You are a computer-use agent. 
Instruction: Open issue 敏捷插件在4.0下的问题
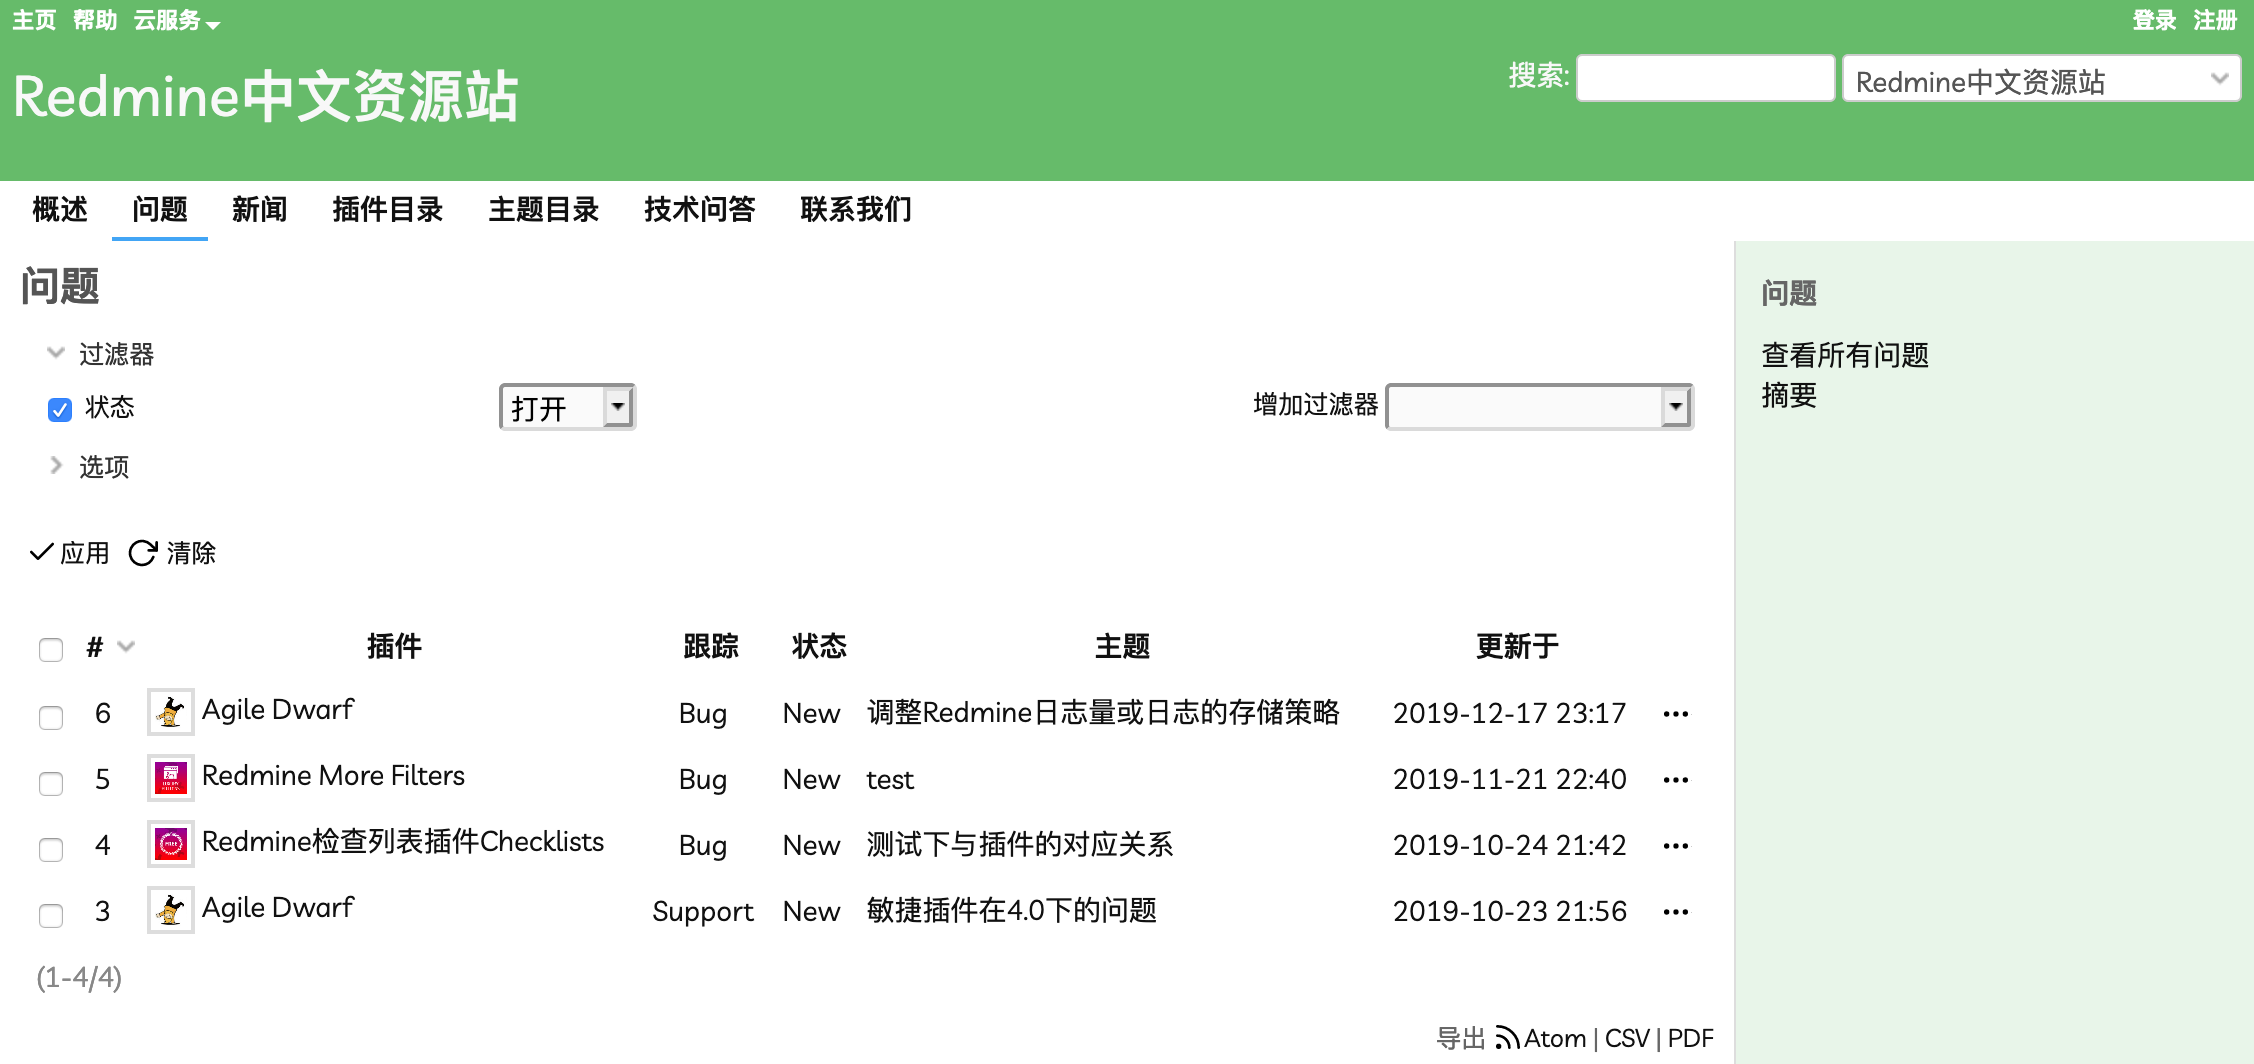pos(1012,911)
